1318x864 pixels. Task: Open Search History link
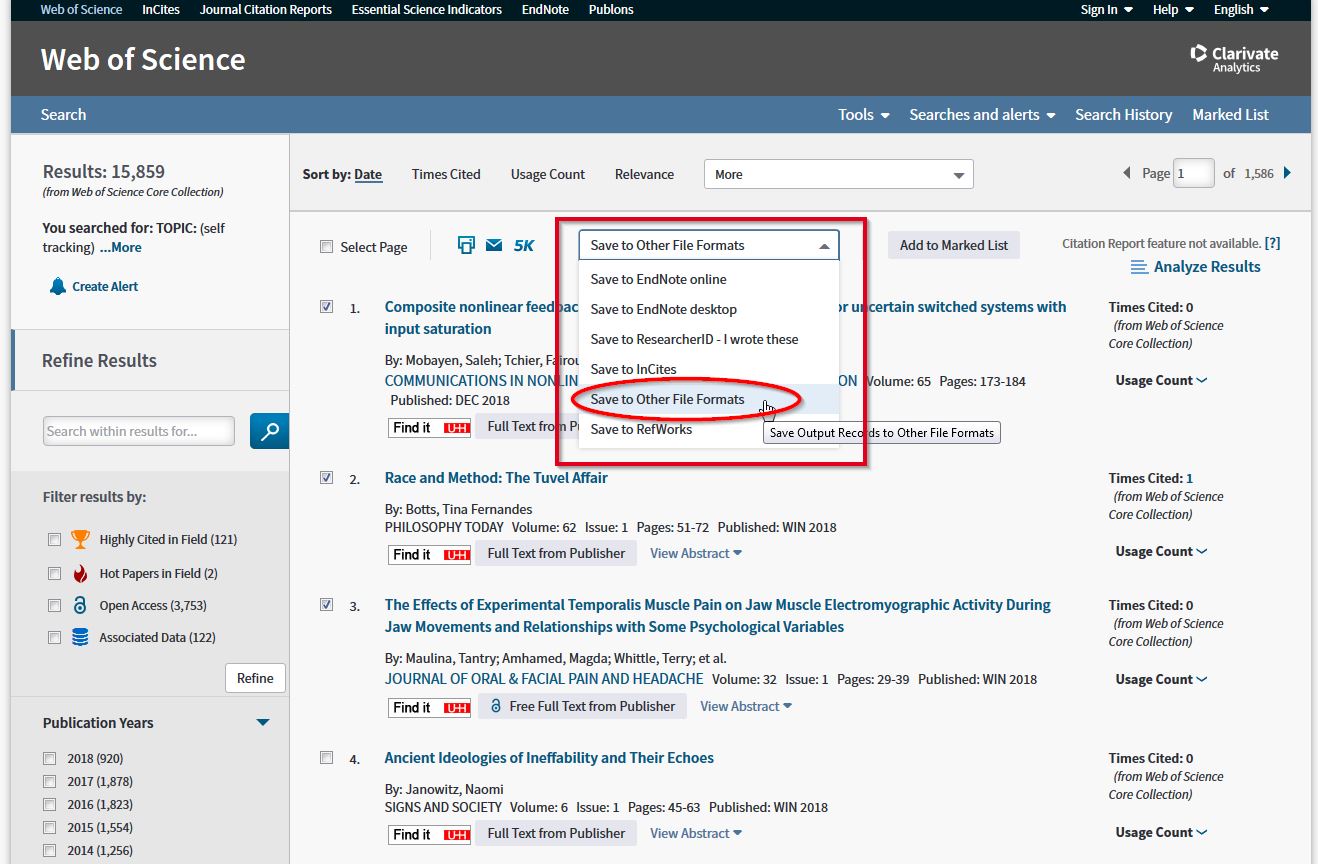(1123, 115)
